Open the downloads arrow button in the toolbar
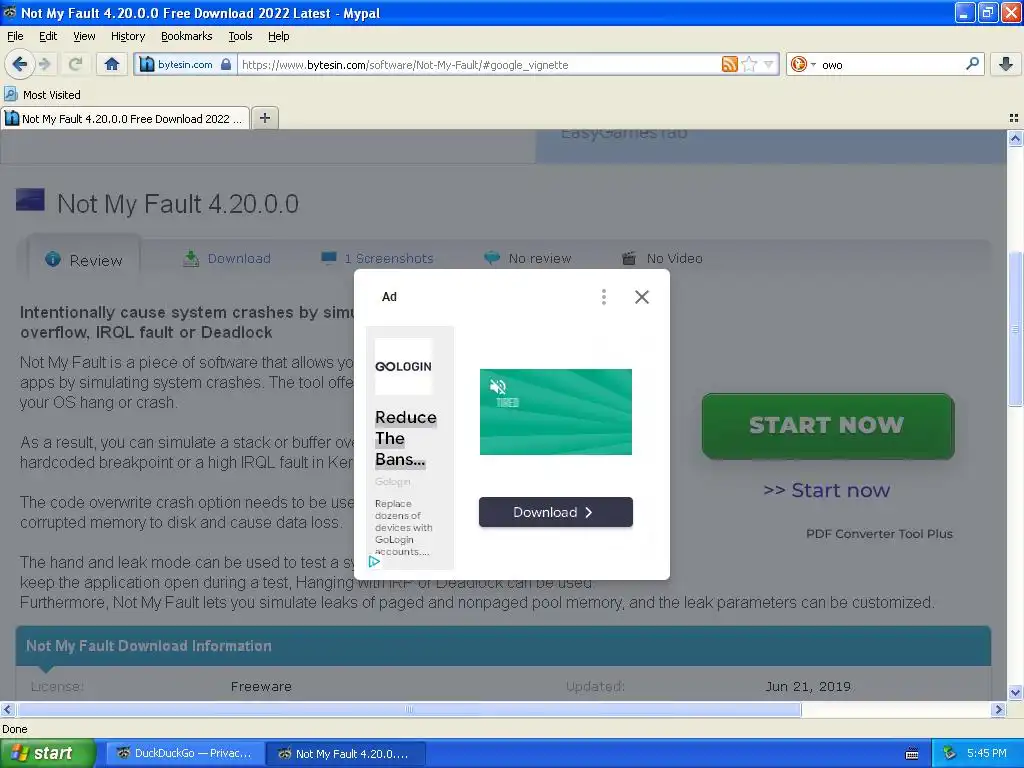The height and width of the screenshot is (768, 1024). click(1006, 64)
